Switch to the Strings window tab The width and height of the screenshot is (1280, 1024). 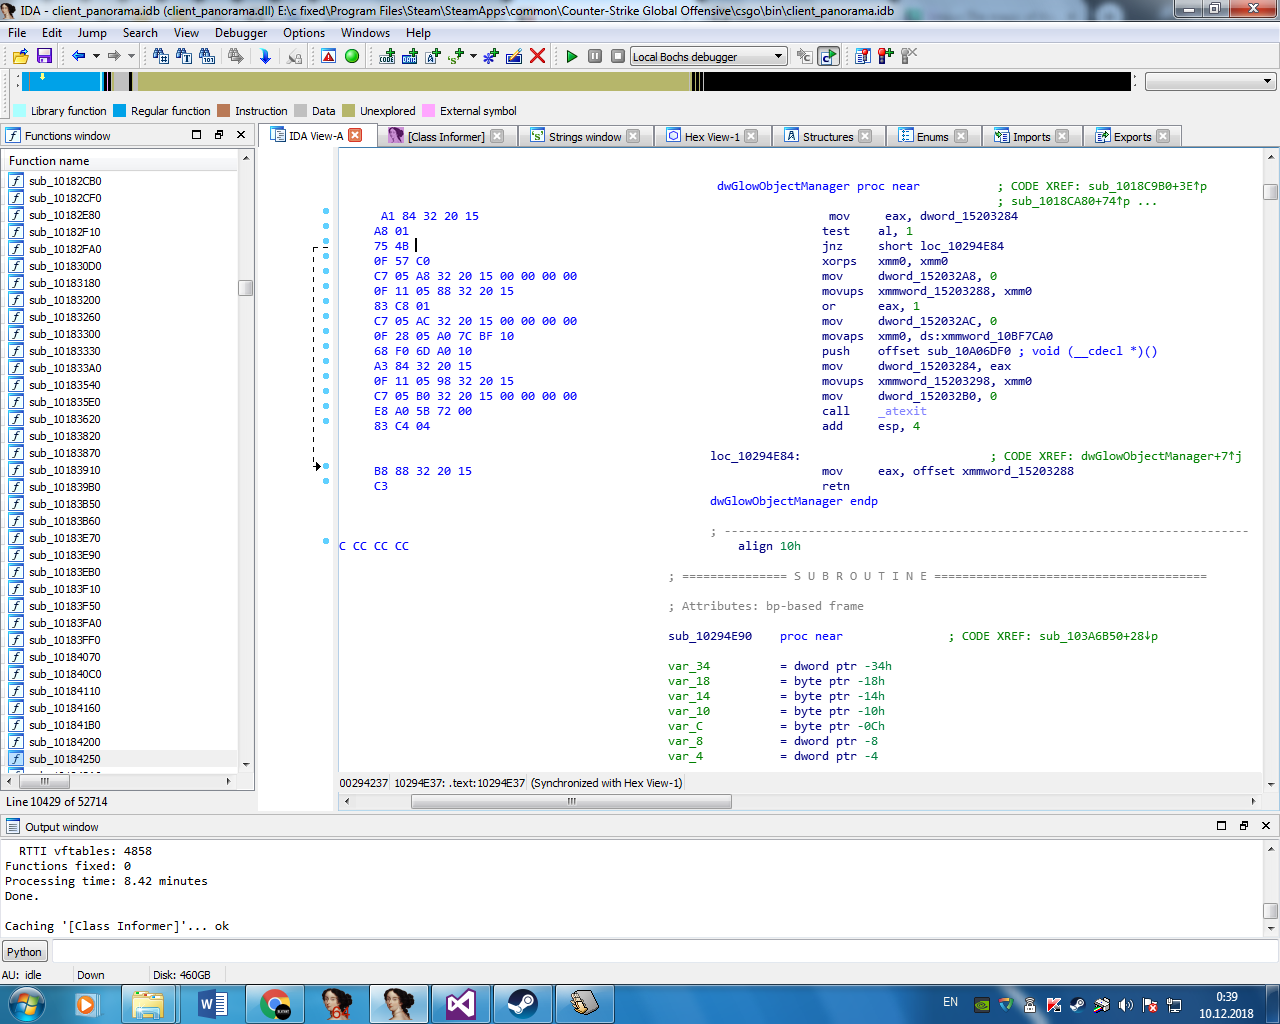584,137
